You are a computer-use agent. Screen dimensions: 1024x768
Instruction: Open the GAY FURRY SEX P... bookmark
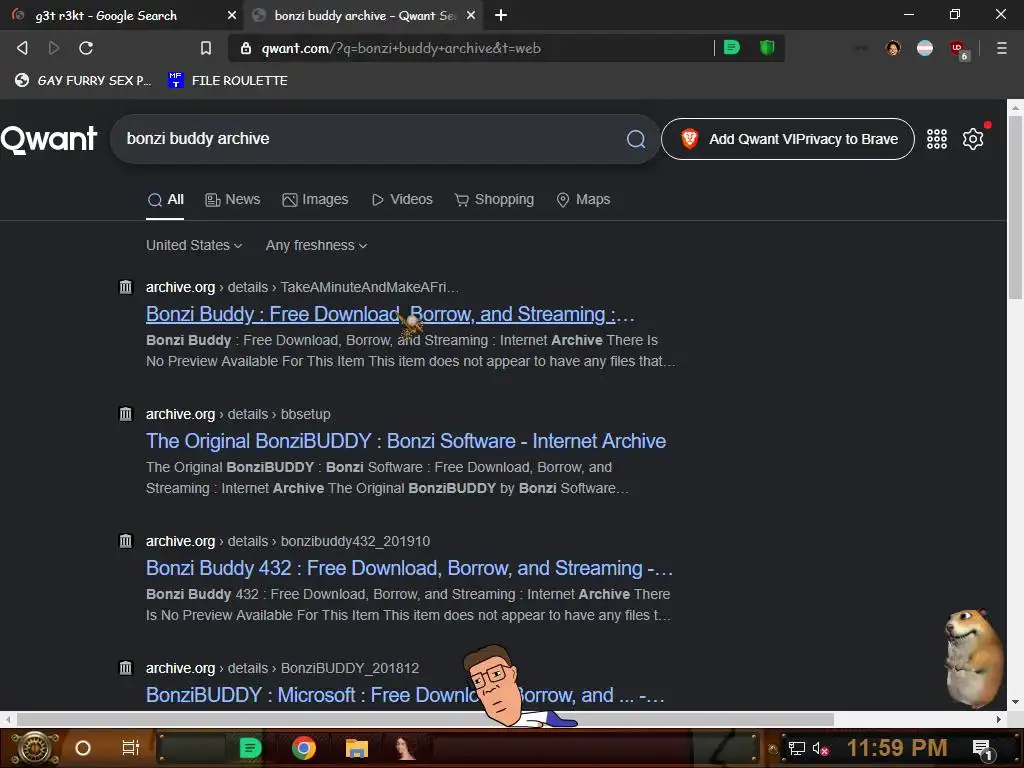[83, 80]
